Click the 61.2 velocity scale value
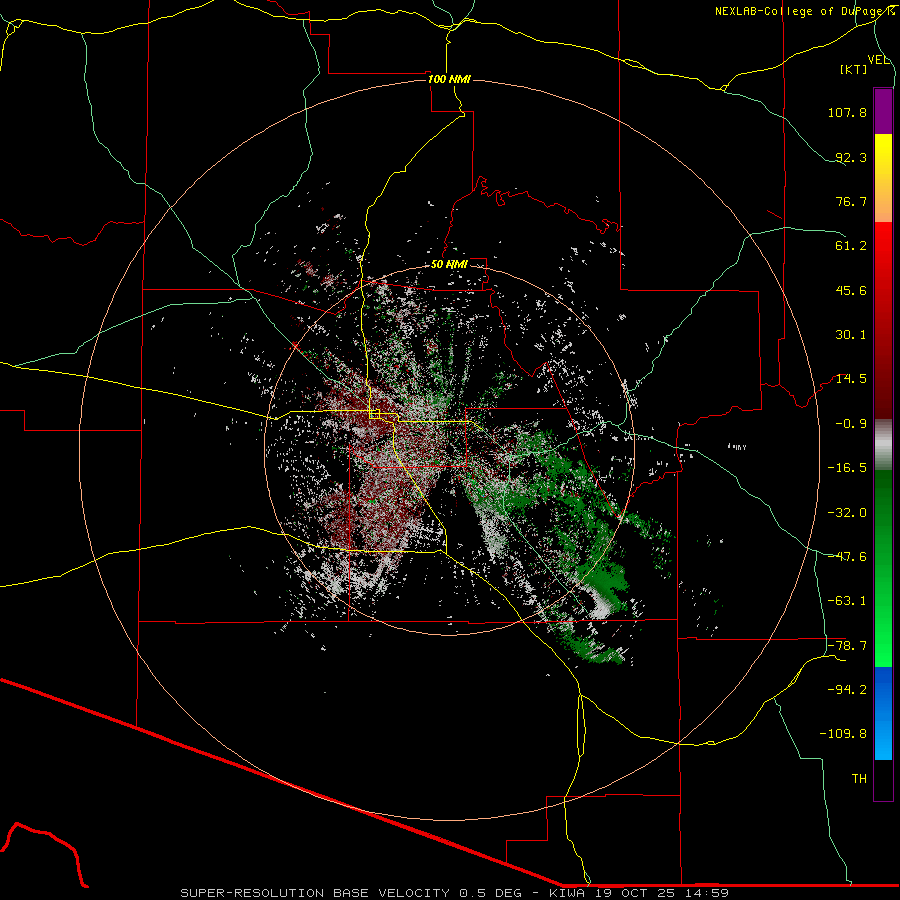The image size is (900, 900). pyautogui.click(x=851, y=246)
